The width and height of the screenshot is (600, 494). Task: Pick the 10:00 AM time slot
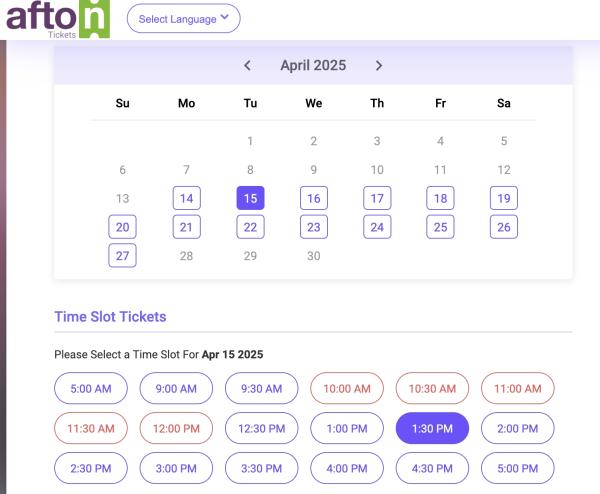pyautogui.click(x=347, y=388)
